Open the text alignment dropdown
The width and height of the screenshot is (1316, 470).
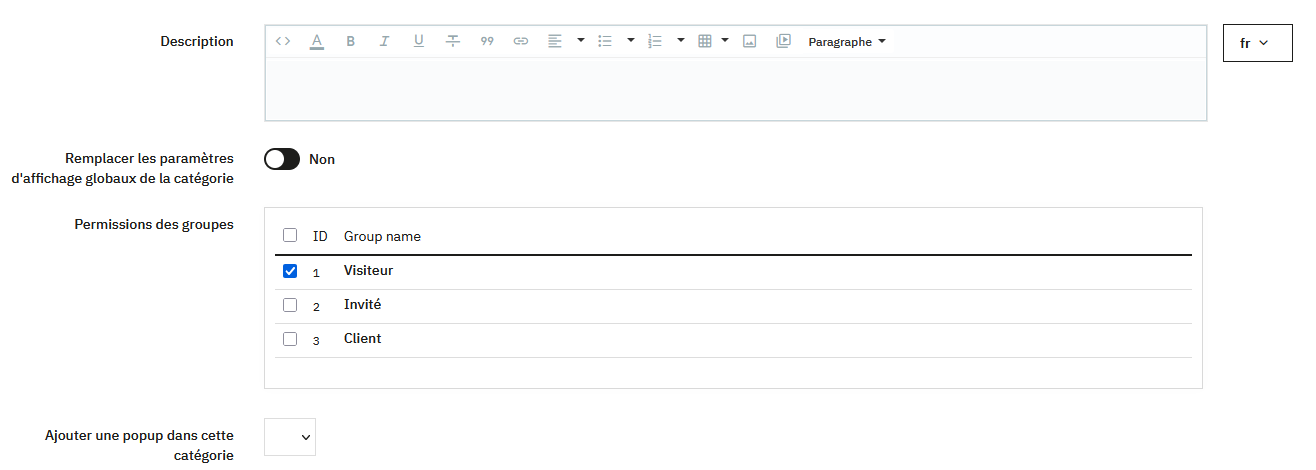coord(581,41)
